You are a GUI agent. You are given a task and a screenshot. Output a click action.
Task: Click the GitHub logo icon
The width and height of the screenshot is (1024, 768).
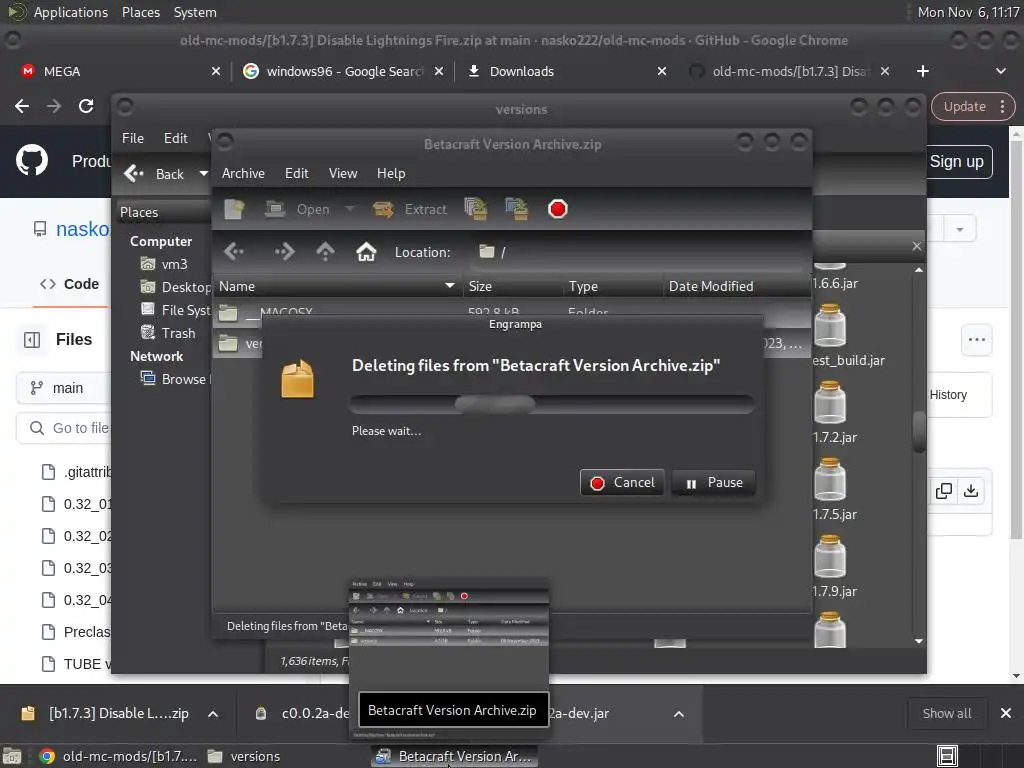click(32, 161)
